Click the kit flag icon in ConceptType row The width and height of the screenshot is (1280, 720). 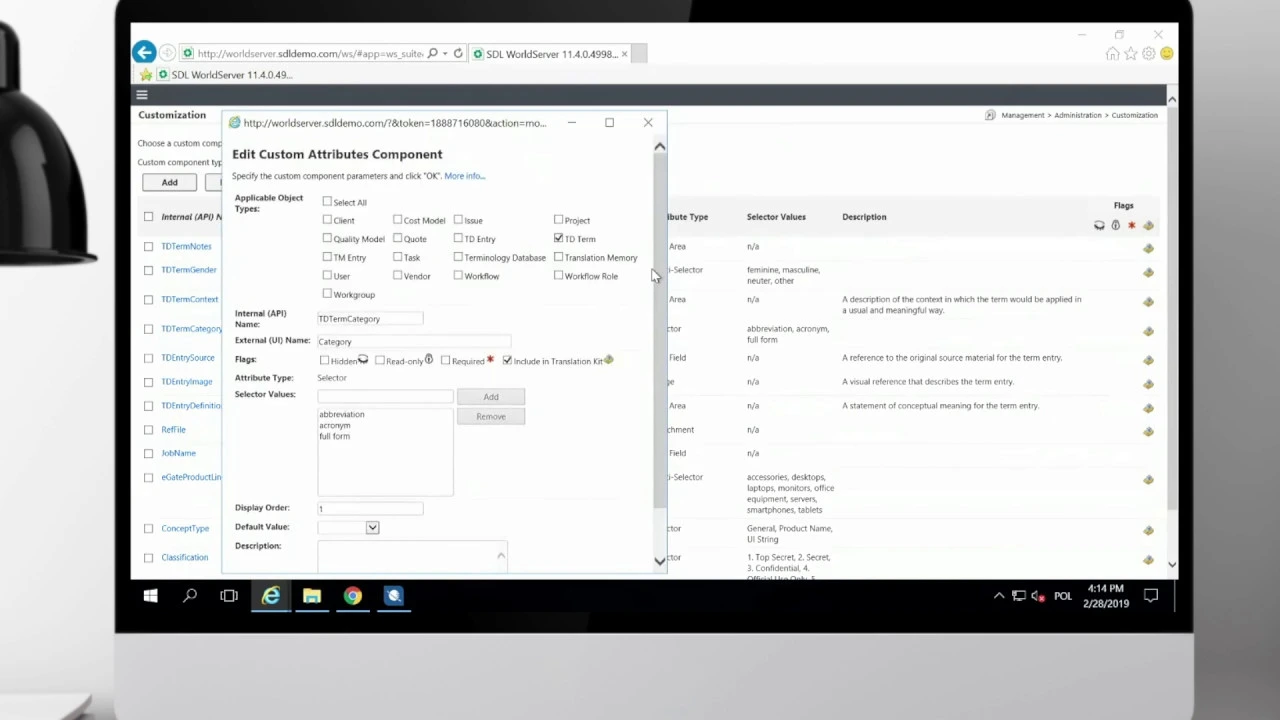[x=1148, y=530]
